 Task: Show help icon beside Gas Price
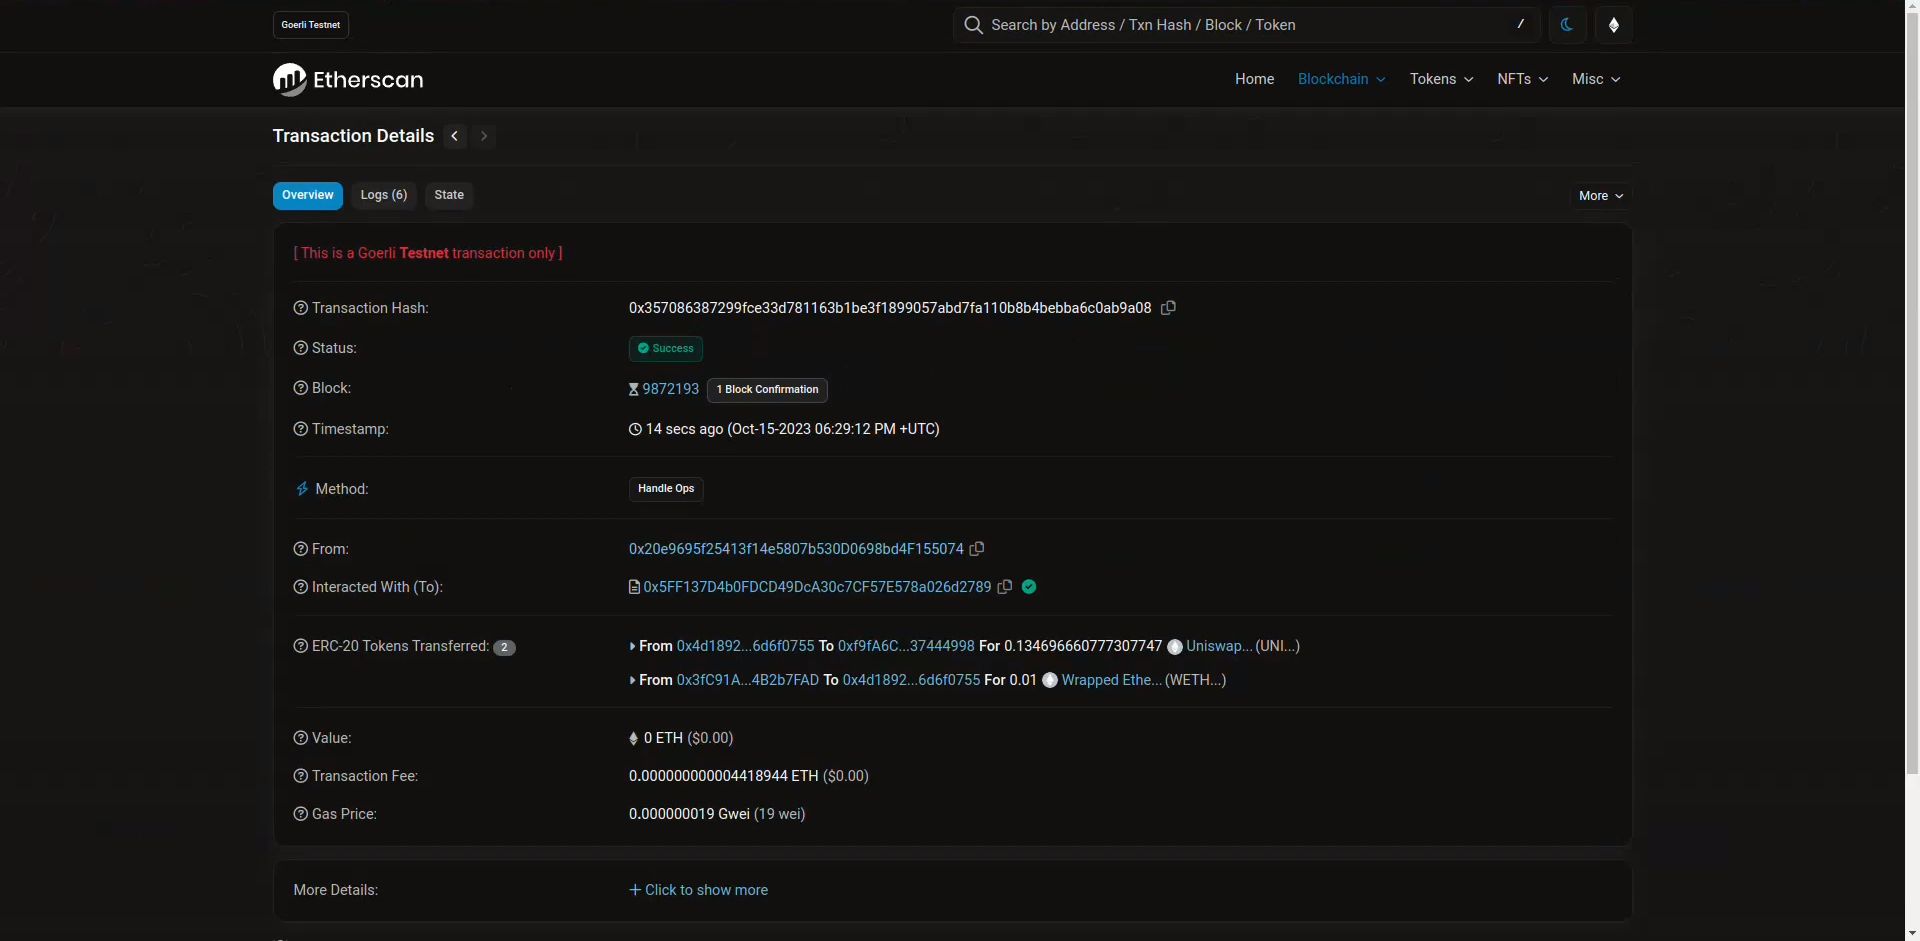300,814
